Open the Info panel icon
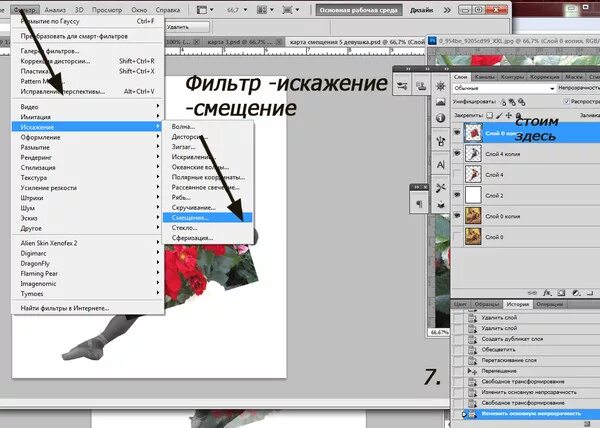The width and height of the screenshot is (600, 428). [440, 118]
